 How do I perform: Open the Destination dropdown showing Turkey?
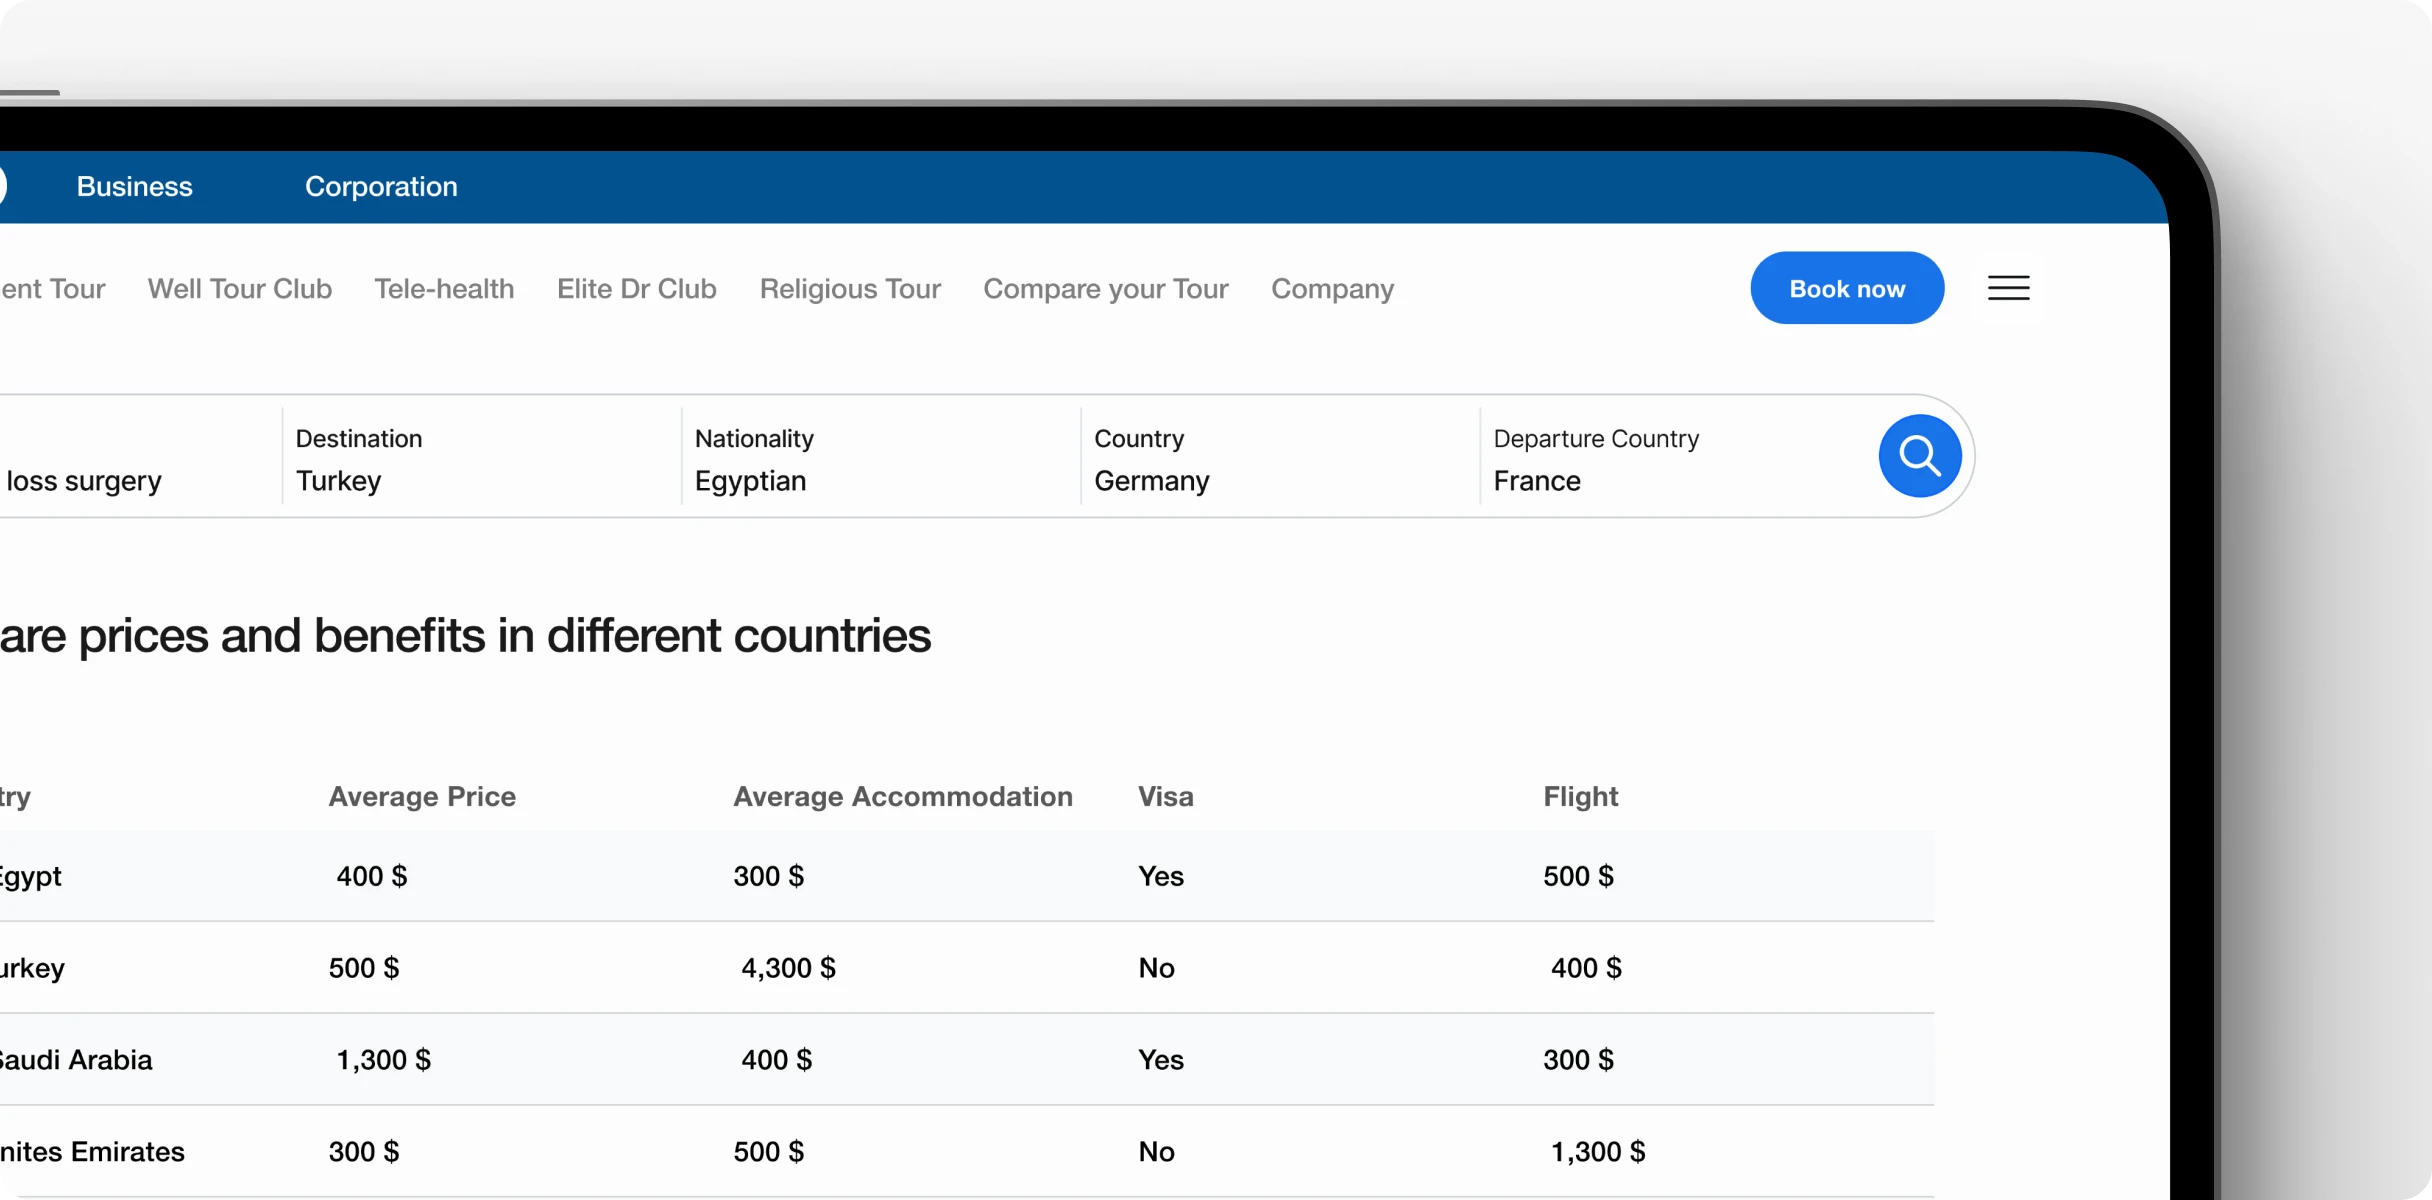(x=480, y=460)
